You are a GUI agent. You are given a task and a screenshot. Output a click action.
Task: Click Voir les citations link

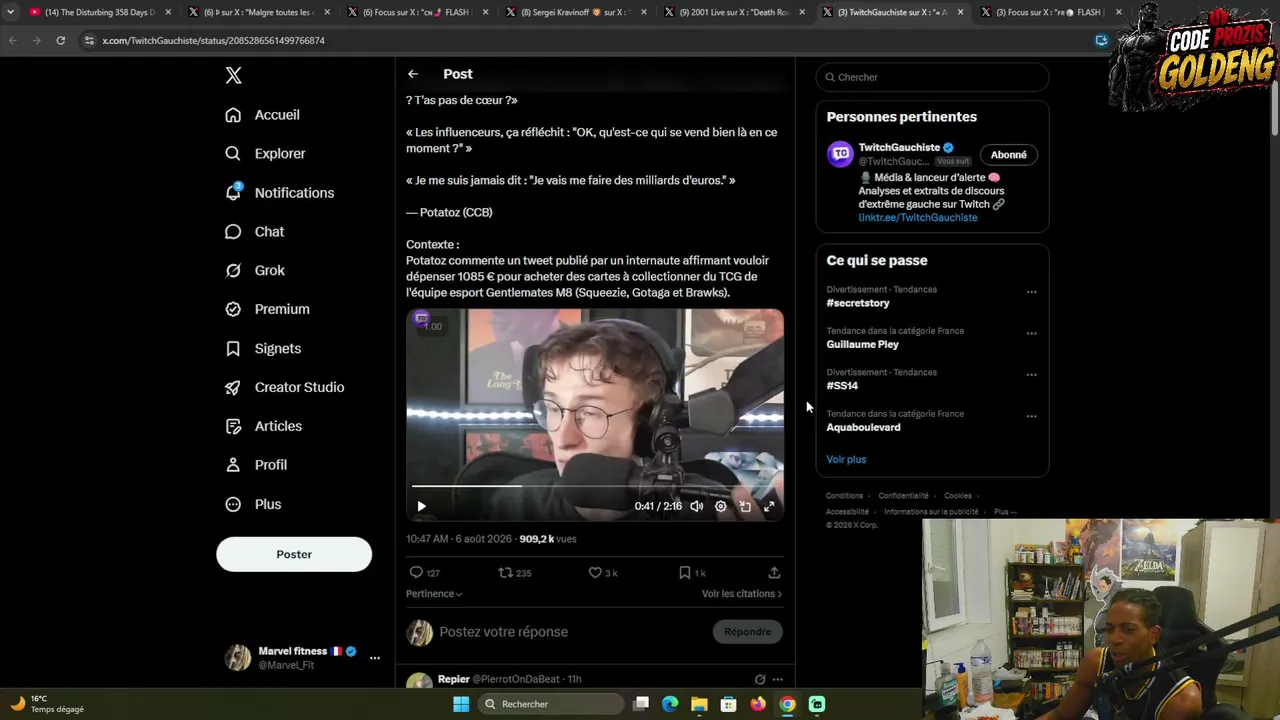[742, 594]
